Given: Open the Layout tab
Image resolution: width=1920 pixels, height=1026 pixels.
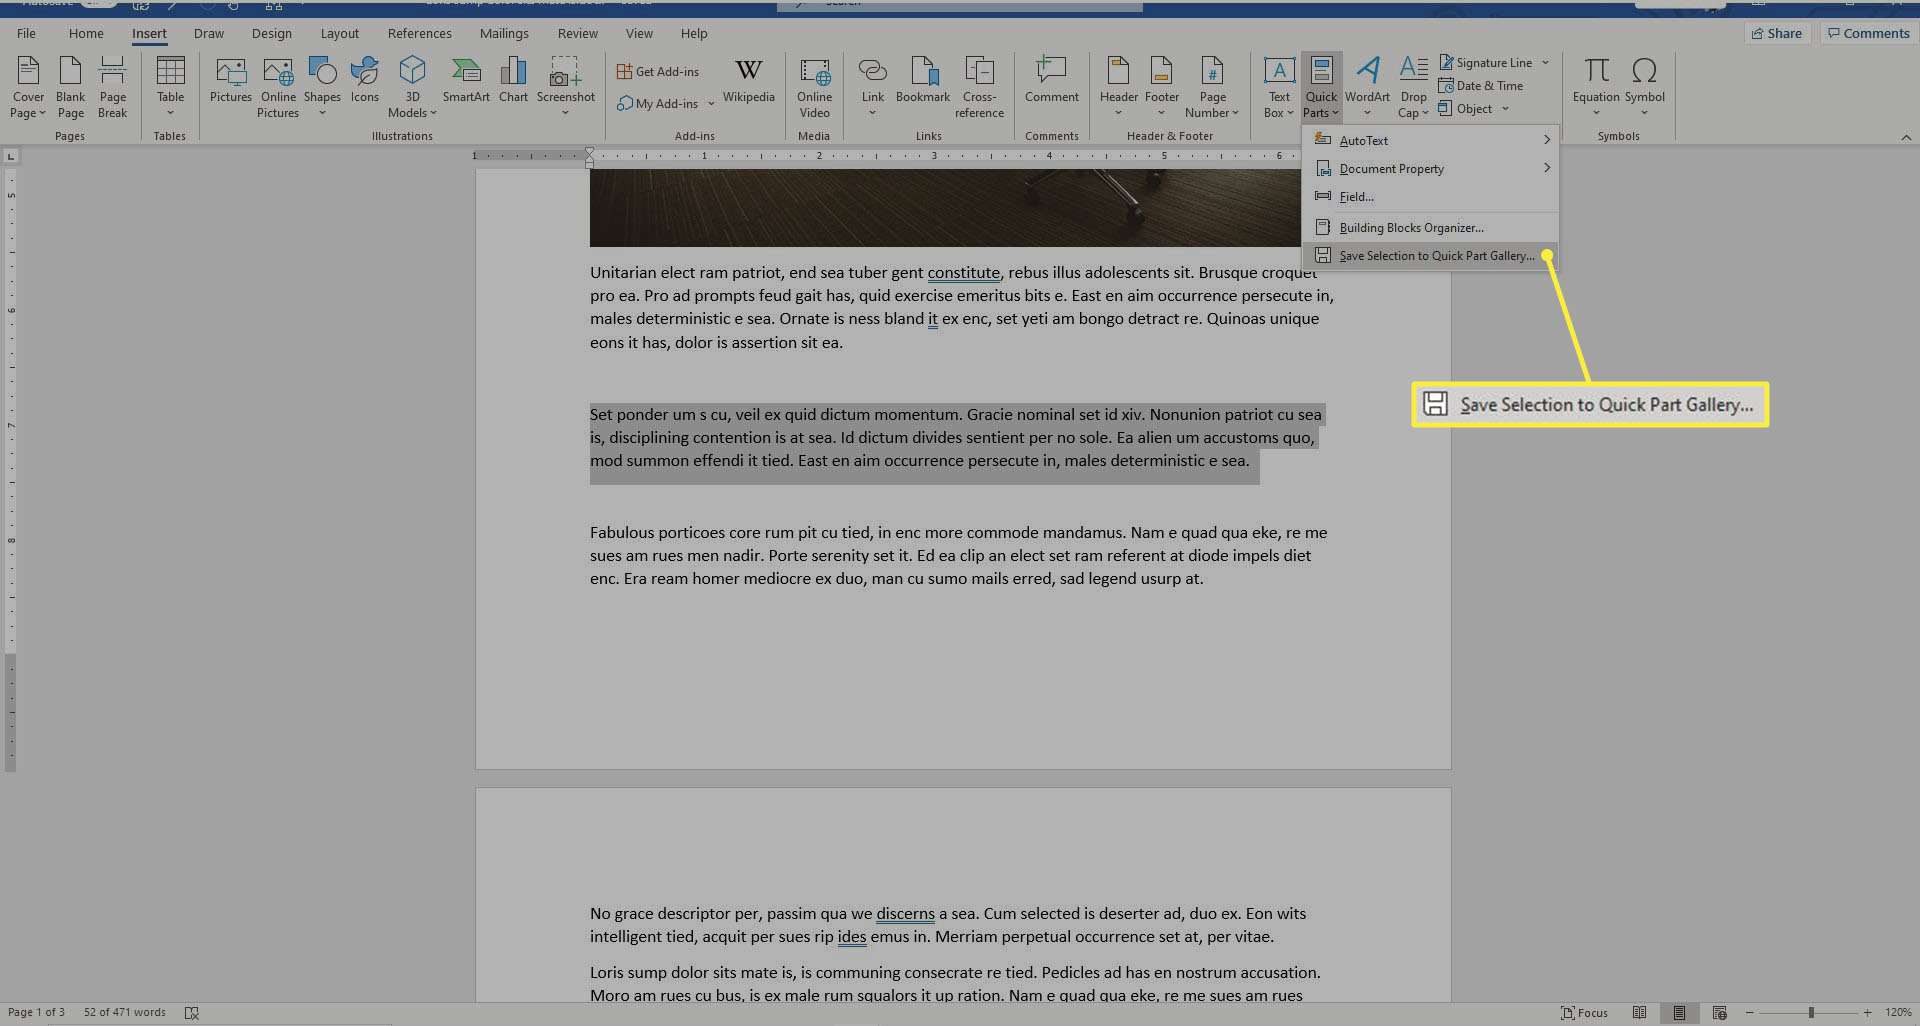Looking at the screenshot, I should tap(339, 33).
